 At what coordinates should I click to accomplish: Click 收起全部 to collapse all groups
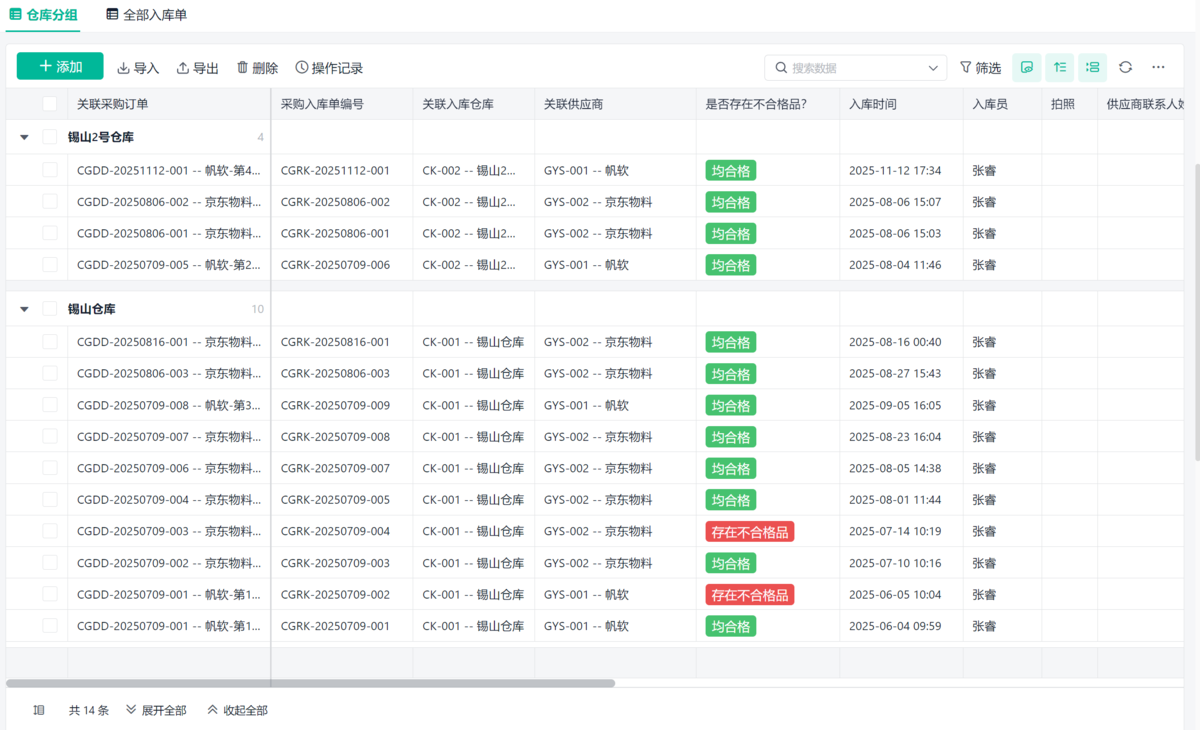(x=237, y=710)
